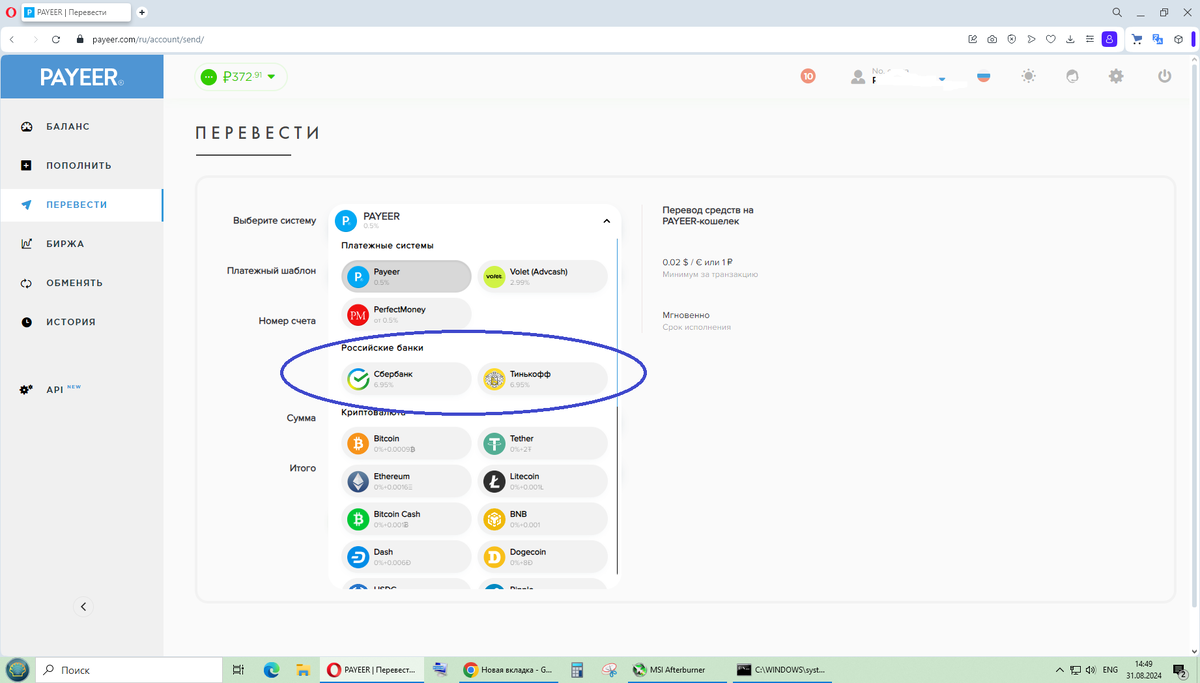Open Microsoft Edge from taskbar
Image resolution: width=1200 pixels, height=683 pixels.
click(x=270, y=670)
